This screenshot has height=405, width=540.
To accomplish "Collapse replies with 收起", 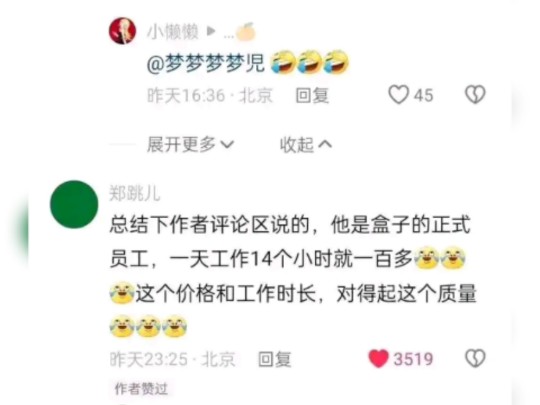I will (306, 145).
